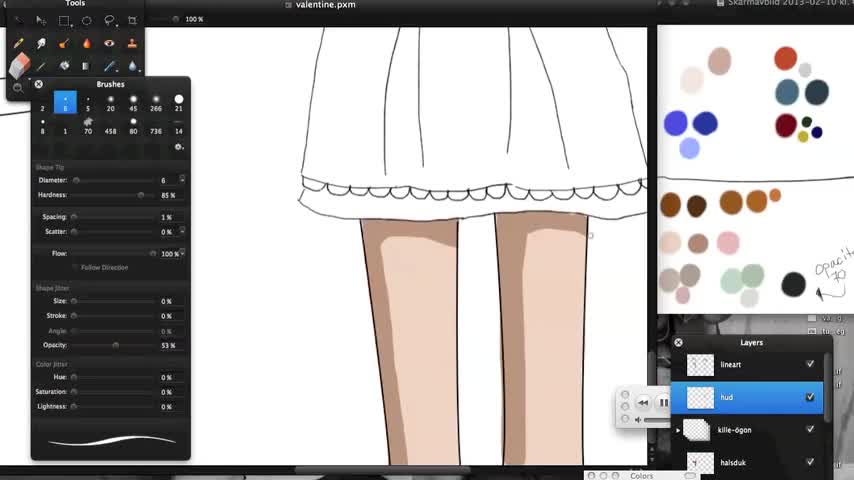
Task: Open the Brushes gear settings menu
Action: pos(179,147)
